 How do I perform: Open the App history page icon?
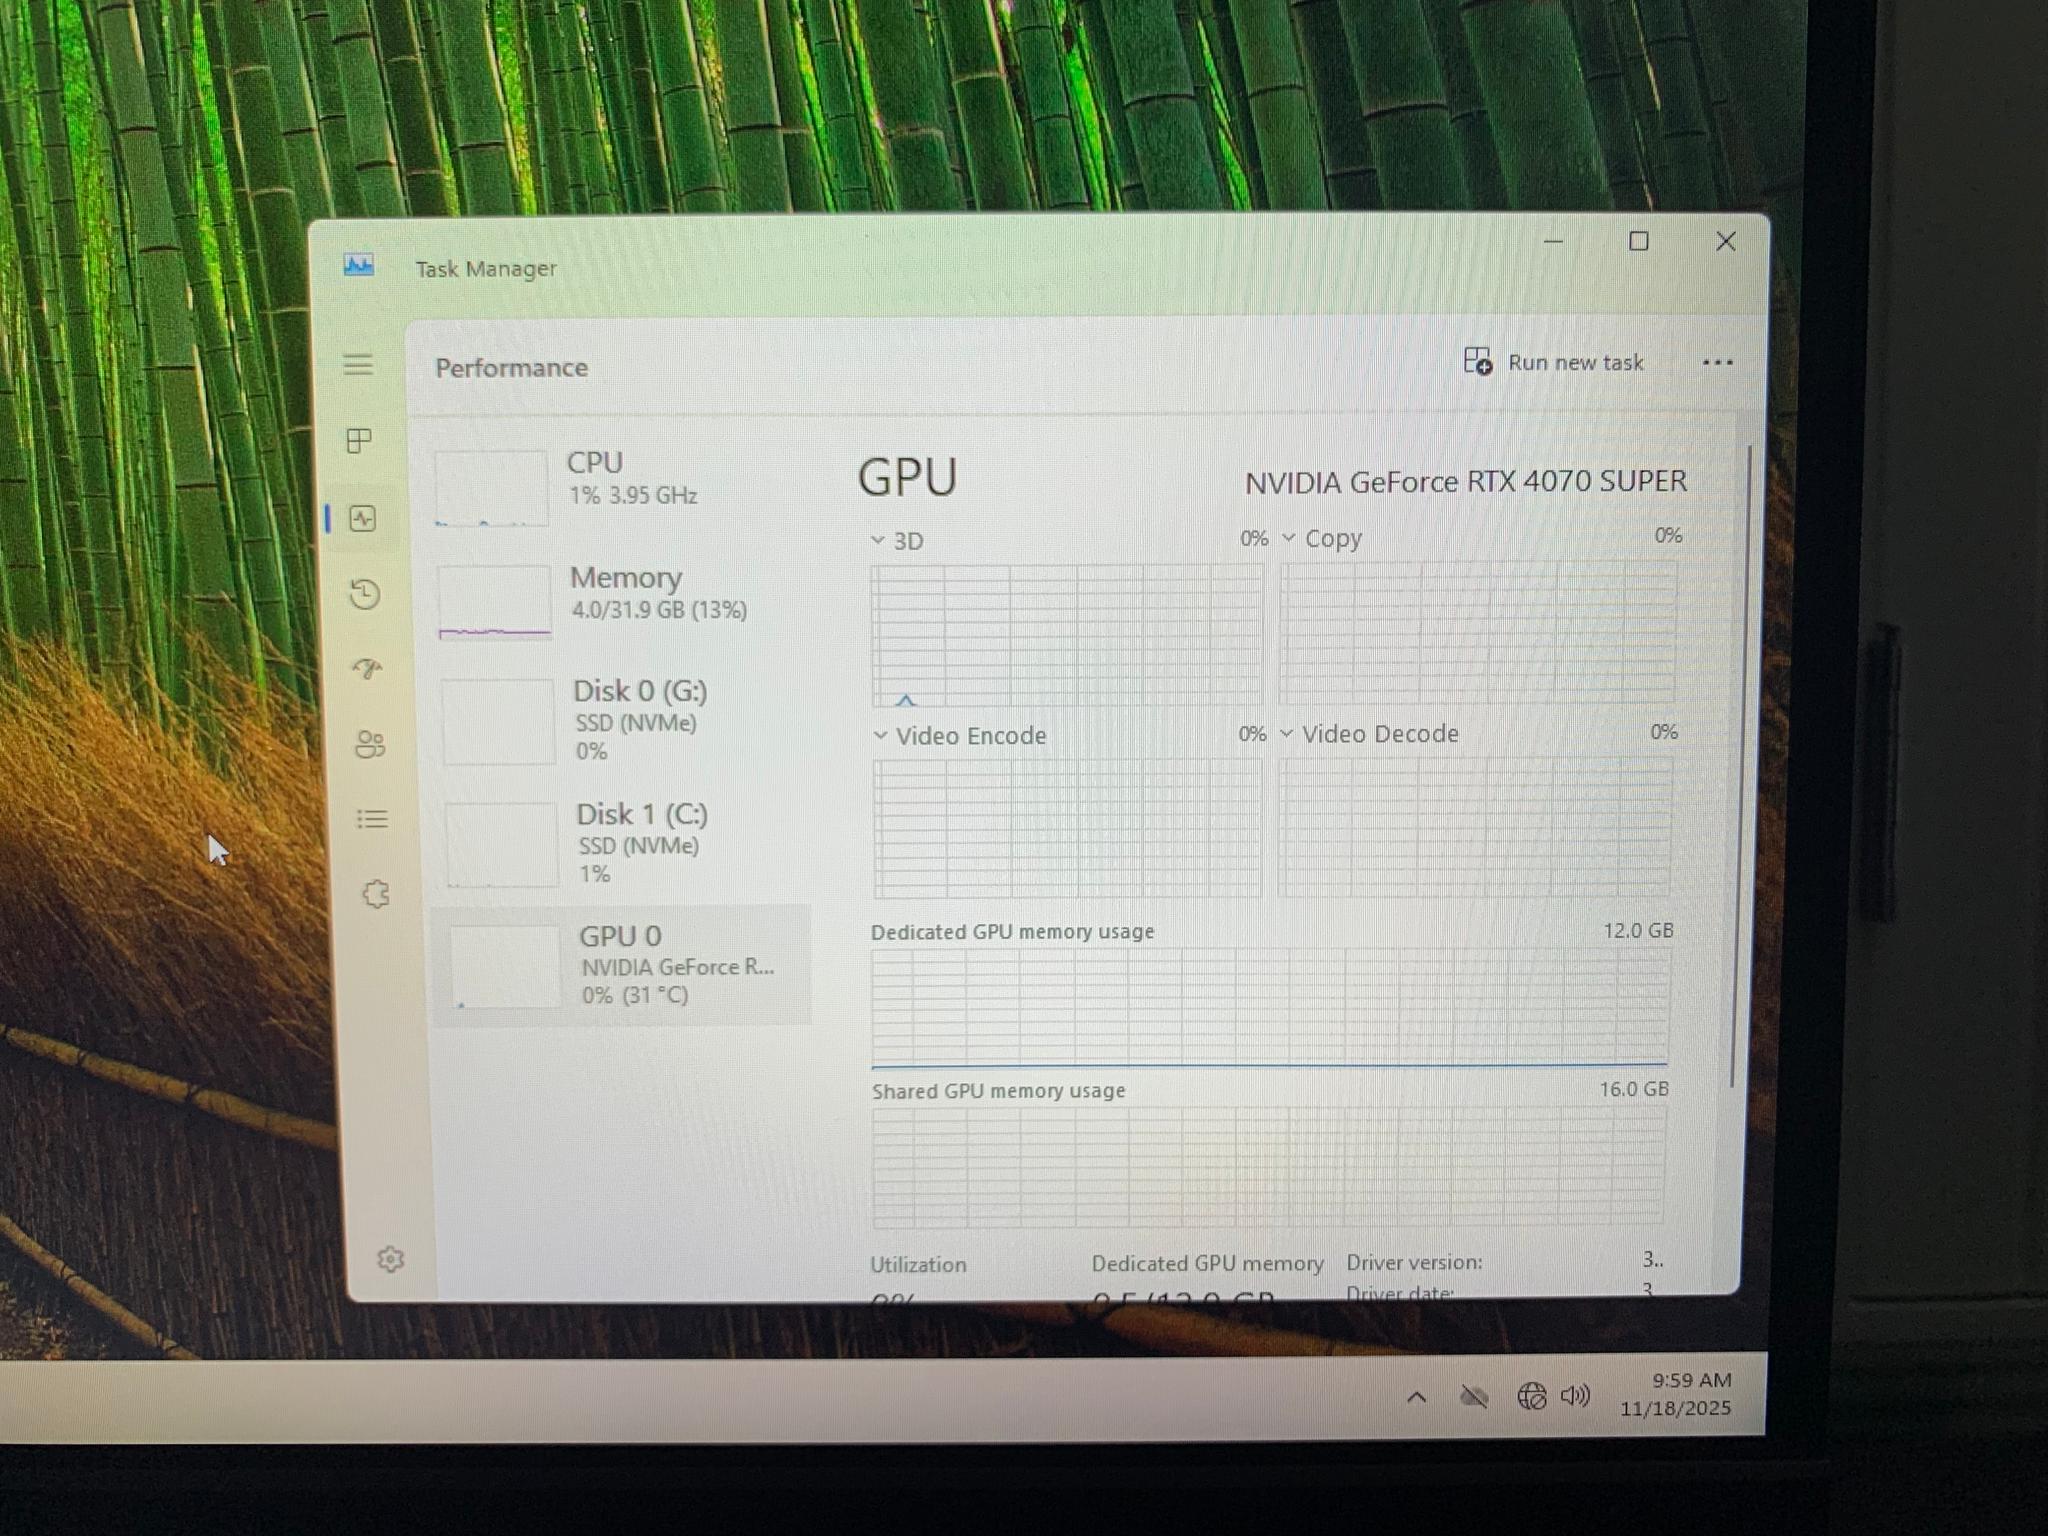[x=365, y=594]
